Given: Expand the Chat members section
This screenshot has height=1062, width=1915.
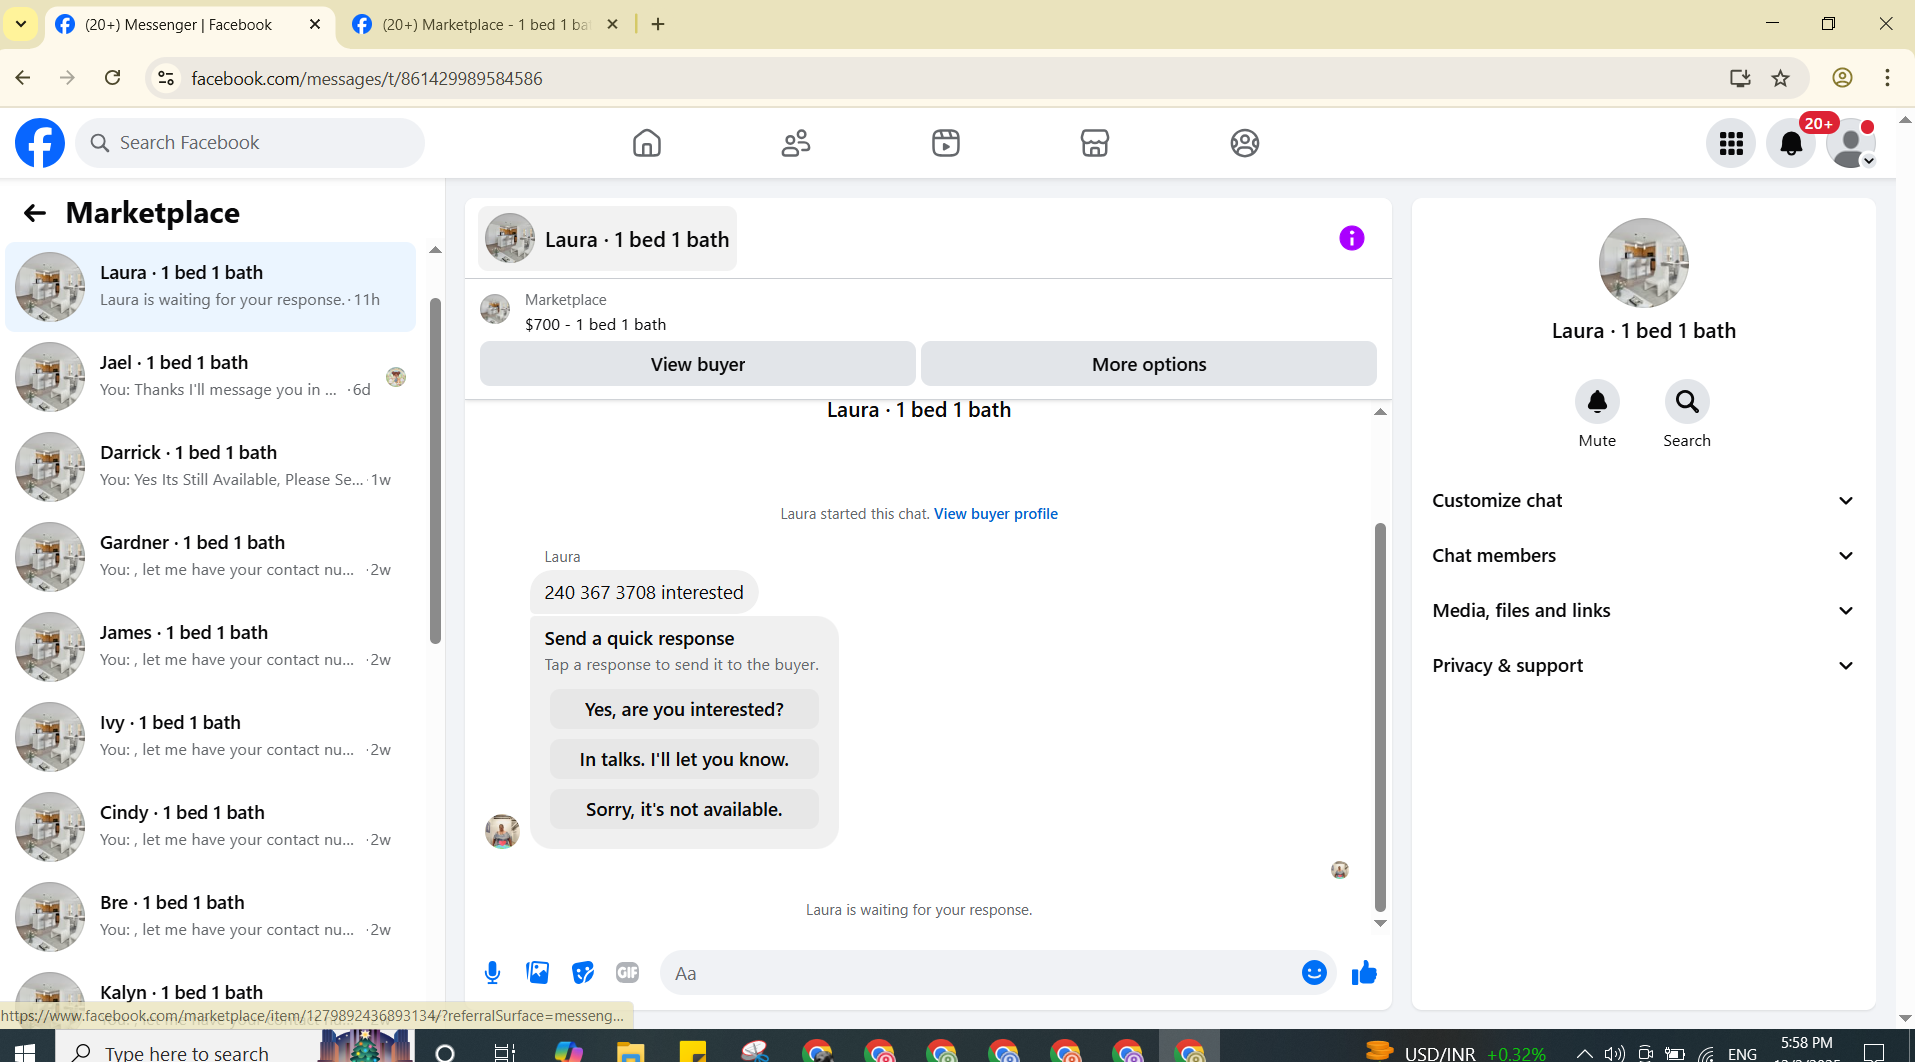Looking at the screenshot, I should click(1643, 556).
